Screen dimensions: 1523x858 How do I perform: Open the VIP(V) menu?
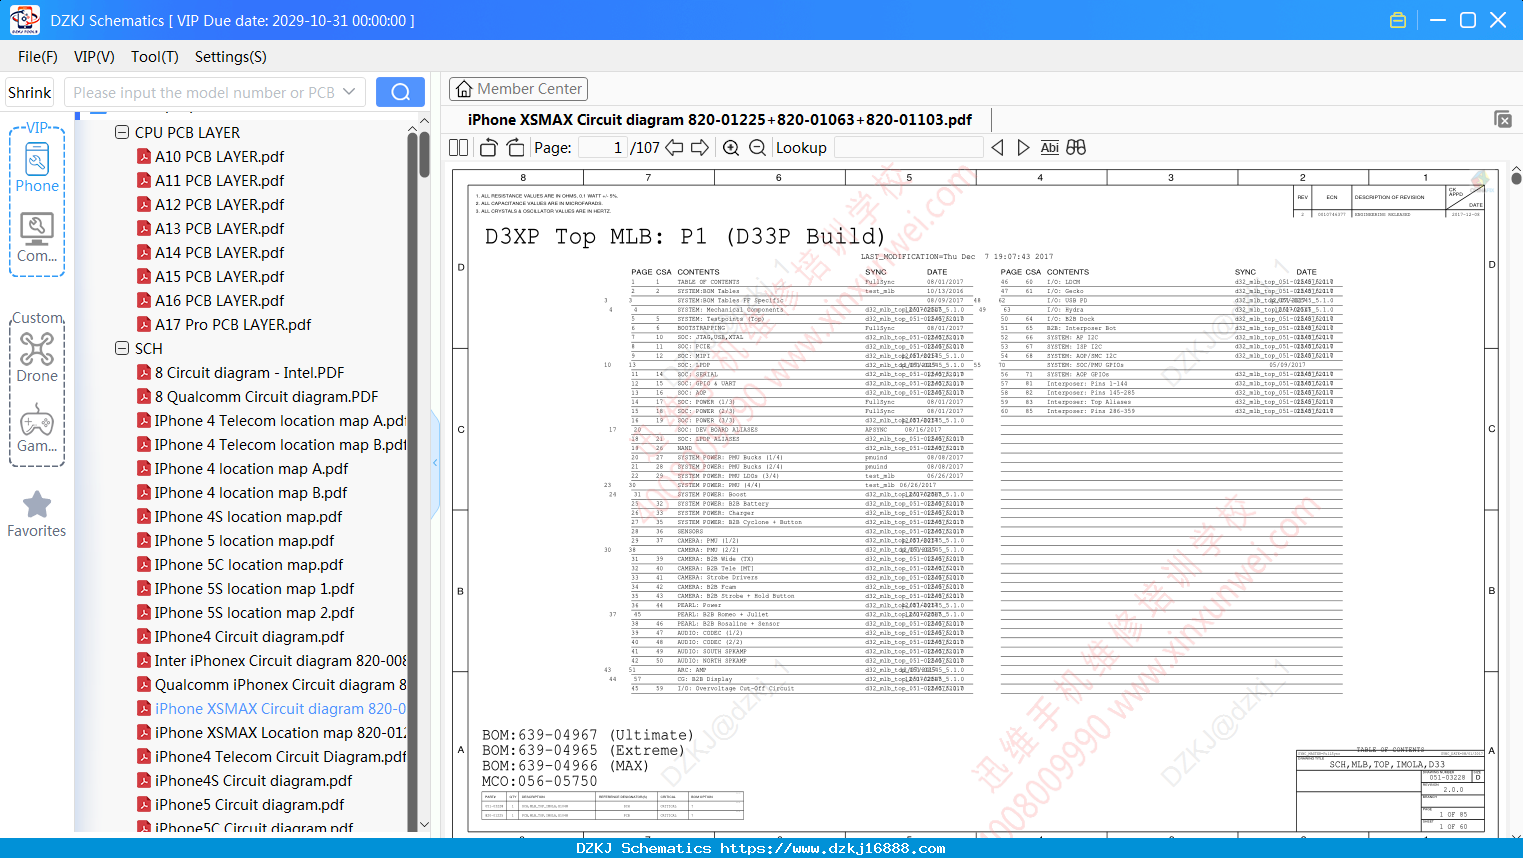coord(94,57)
